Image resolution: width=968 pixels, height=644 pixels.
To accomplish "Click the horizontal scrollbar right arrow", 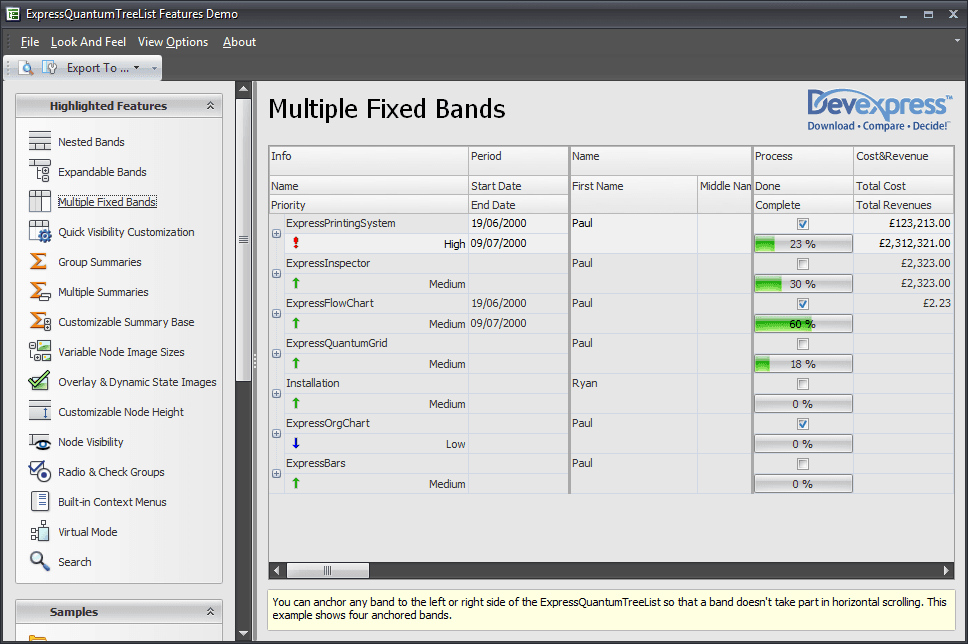I will (x=946, y=571).
